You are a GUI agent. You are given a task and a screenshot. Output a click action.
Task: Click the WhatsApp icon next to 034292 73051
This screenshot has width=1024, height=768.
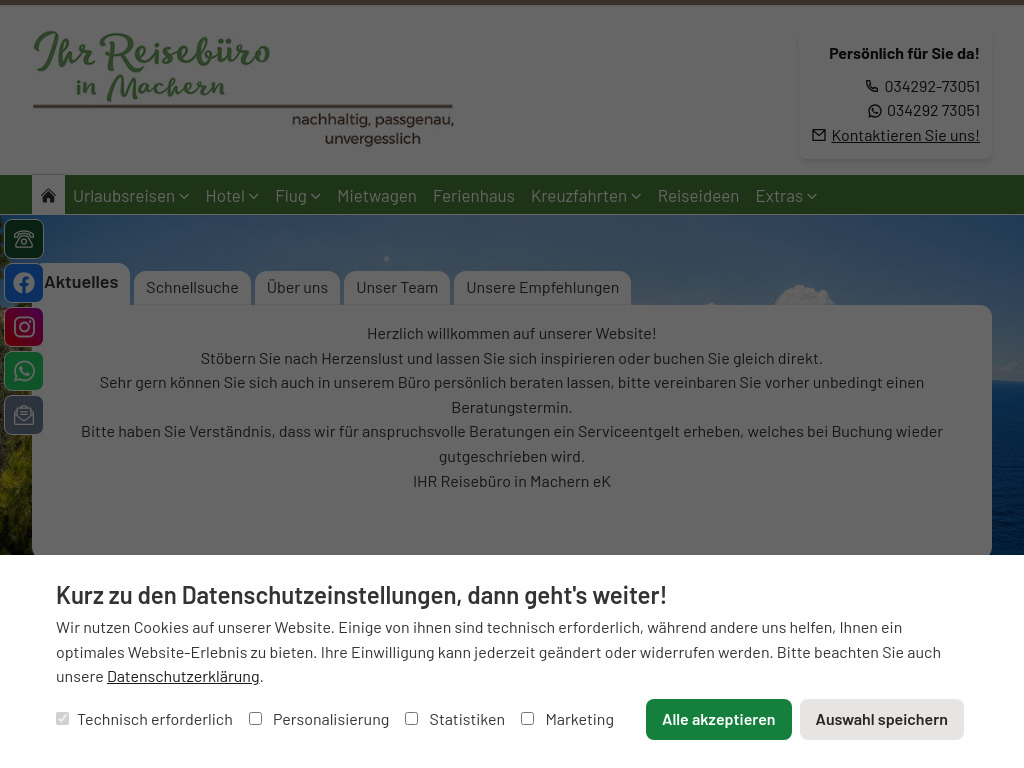point(874,110)
